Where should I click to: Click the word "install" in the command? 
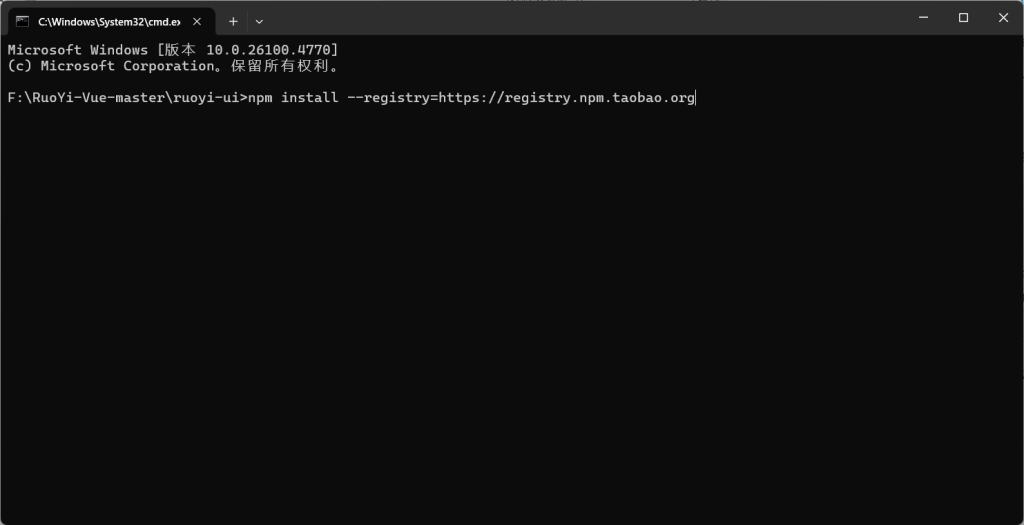310,98
